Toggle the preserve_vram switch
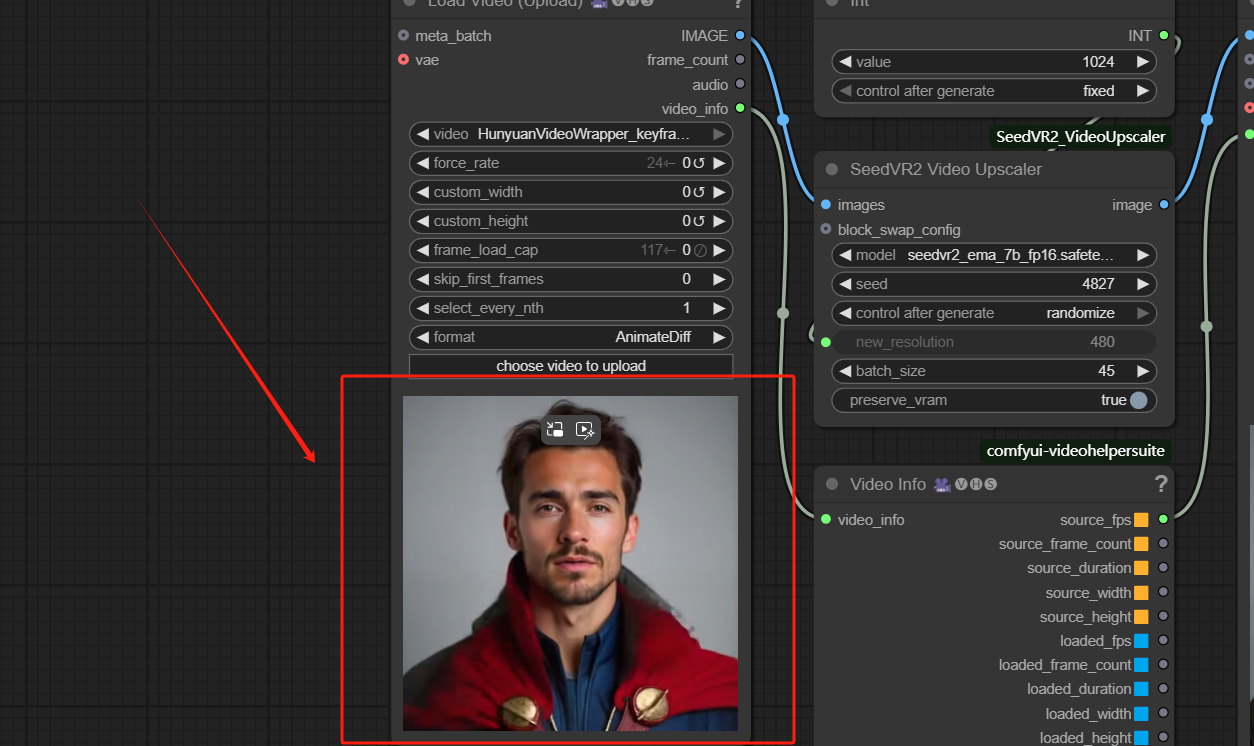This screenshot has height=746, width=1254. 1138,400
